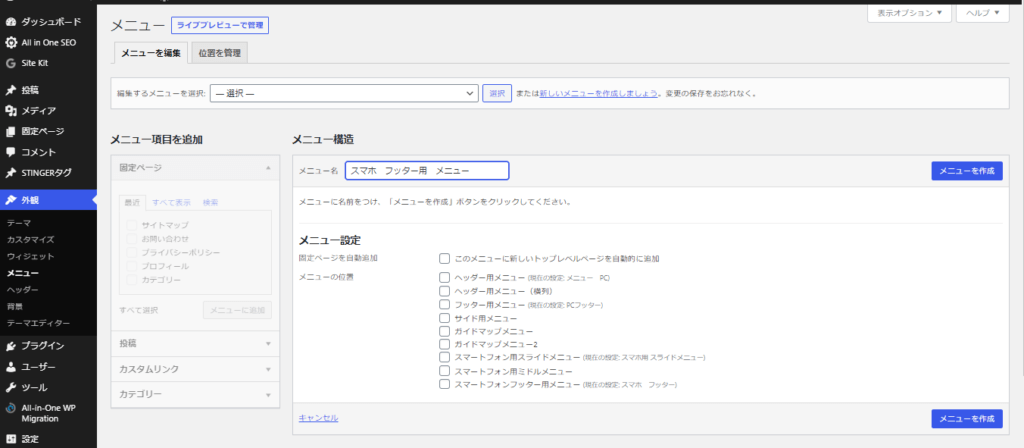
Task: Check サイド用メニュー location
Action: tap(445, 318)
